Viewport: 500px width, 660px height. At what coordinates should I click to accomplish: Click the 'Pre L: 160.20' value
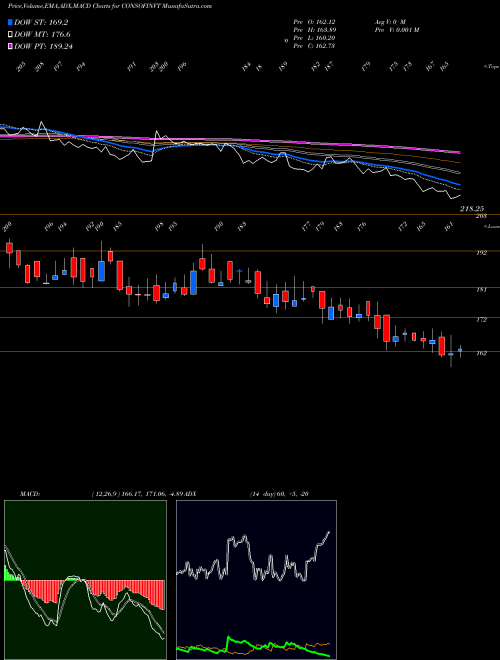pos(314,38)
